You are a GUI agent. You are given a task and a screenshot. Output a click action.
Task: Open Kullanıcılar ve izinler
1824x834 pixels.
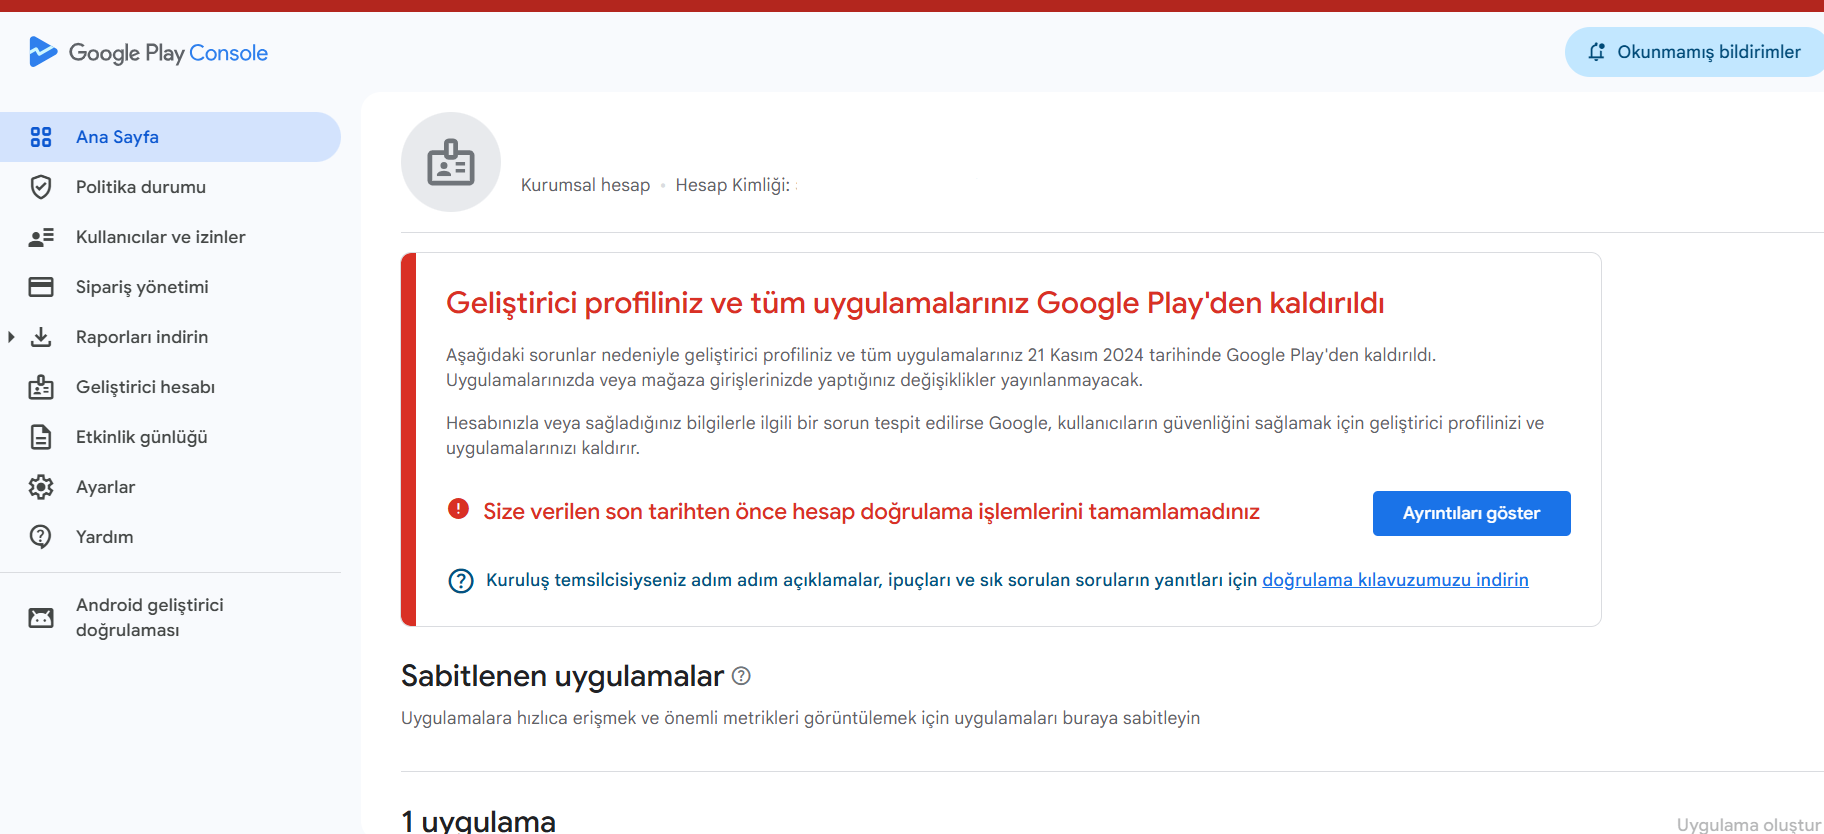click(x=170, y=237)
